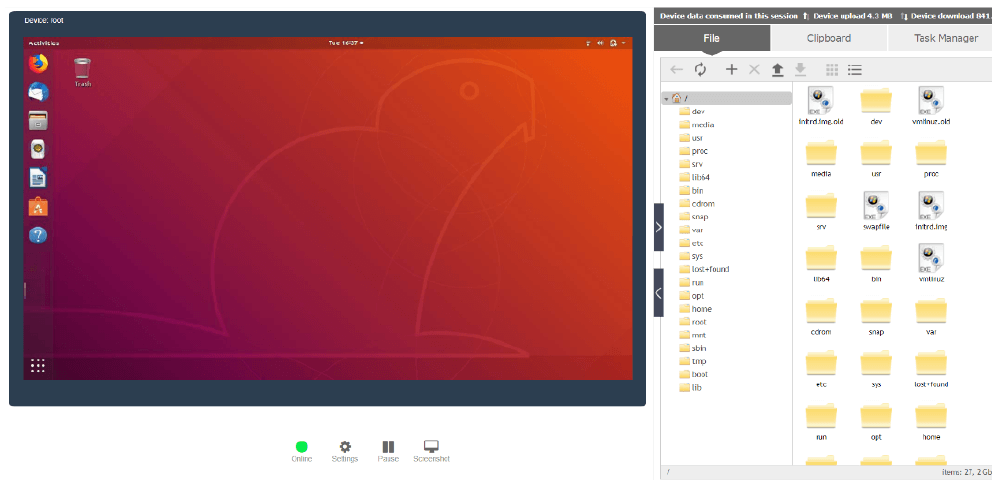Click the Device upload 4.3 MB label
This screenshot has width=992, height=484.
click(852, 16)
